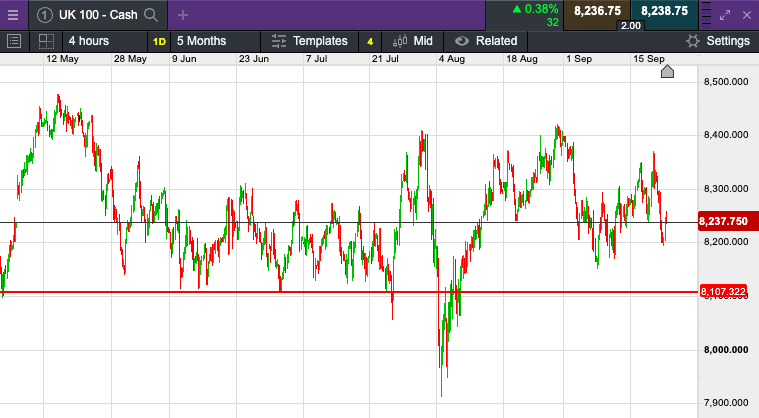Image resolution: width=759 pixels, height=418 pixels.
Task: Toggle the 1D quick interval button
Action: tap(160, 41)
